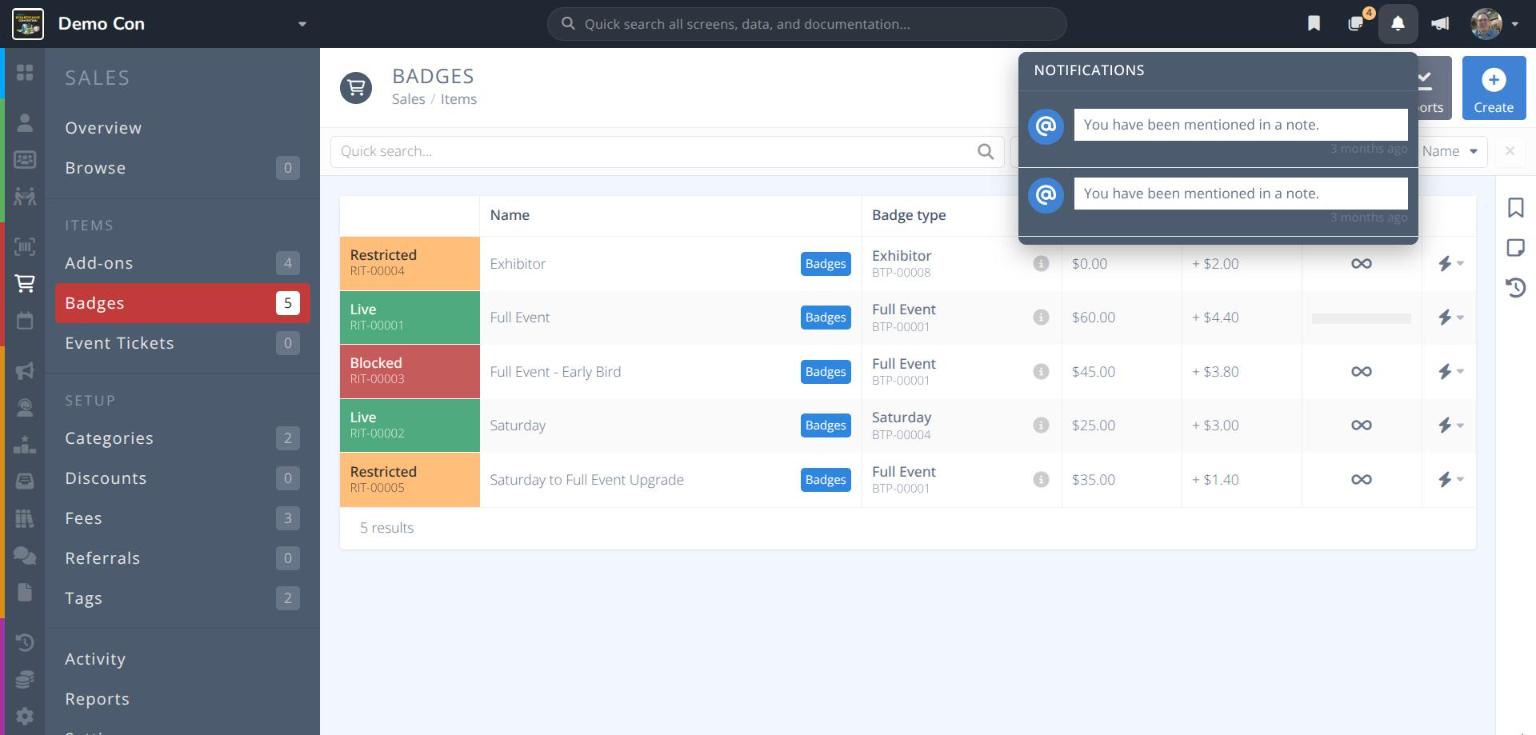1536x735 pixels.
Task: Open the settings gear icon in left rail
Action: click(x=25, y=717)
